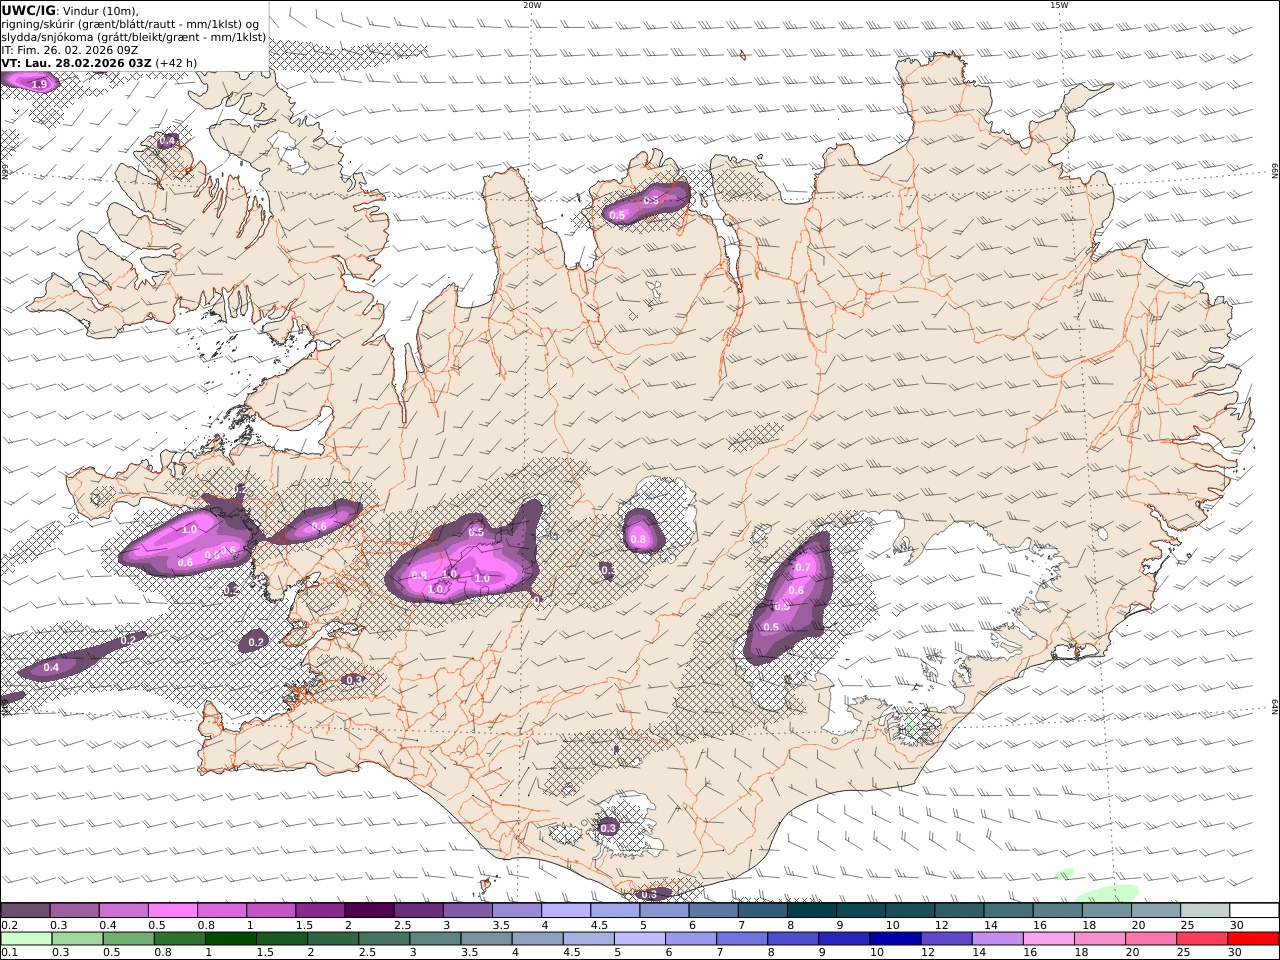Choose the 1.5 purple swatch, snow scale
Viewport: 1280px width, 960px height.
pos(320,910)
